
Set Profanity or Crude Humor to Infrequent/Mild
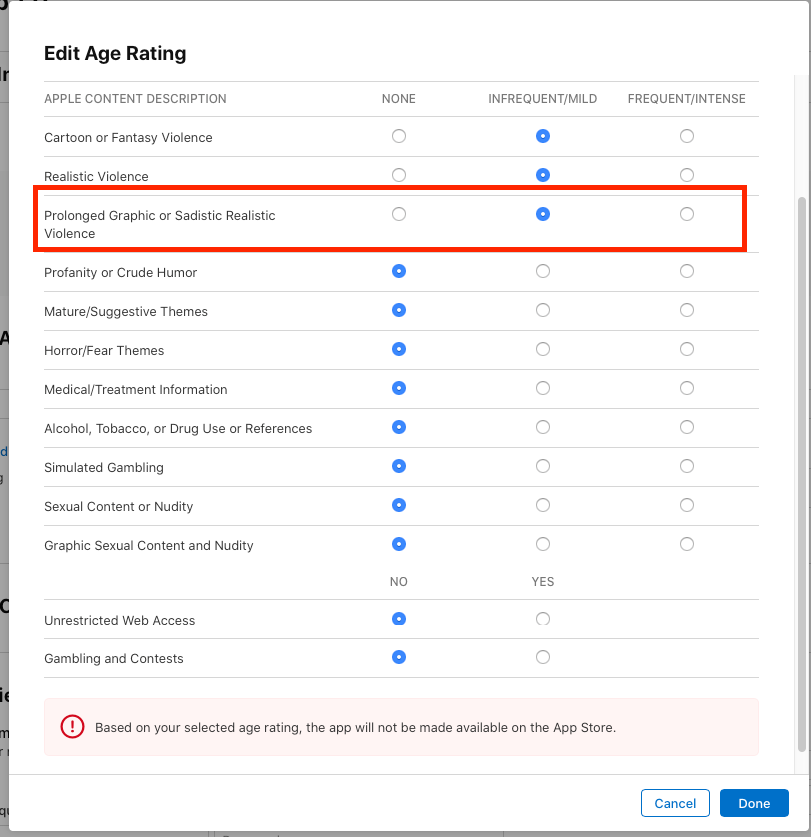[x=543, y=271]
